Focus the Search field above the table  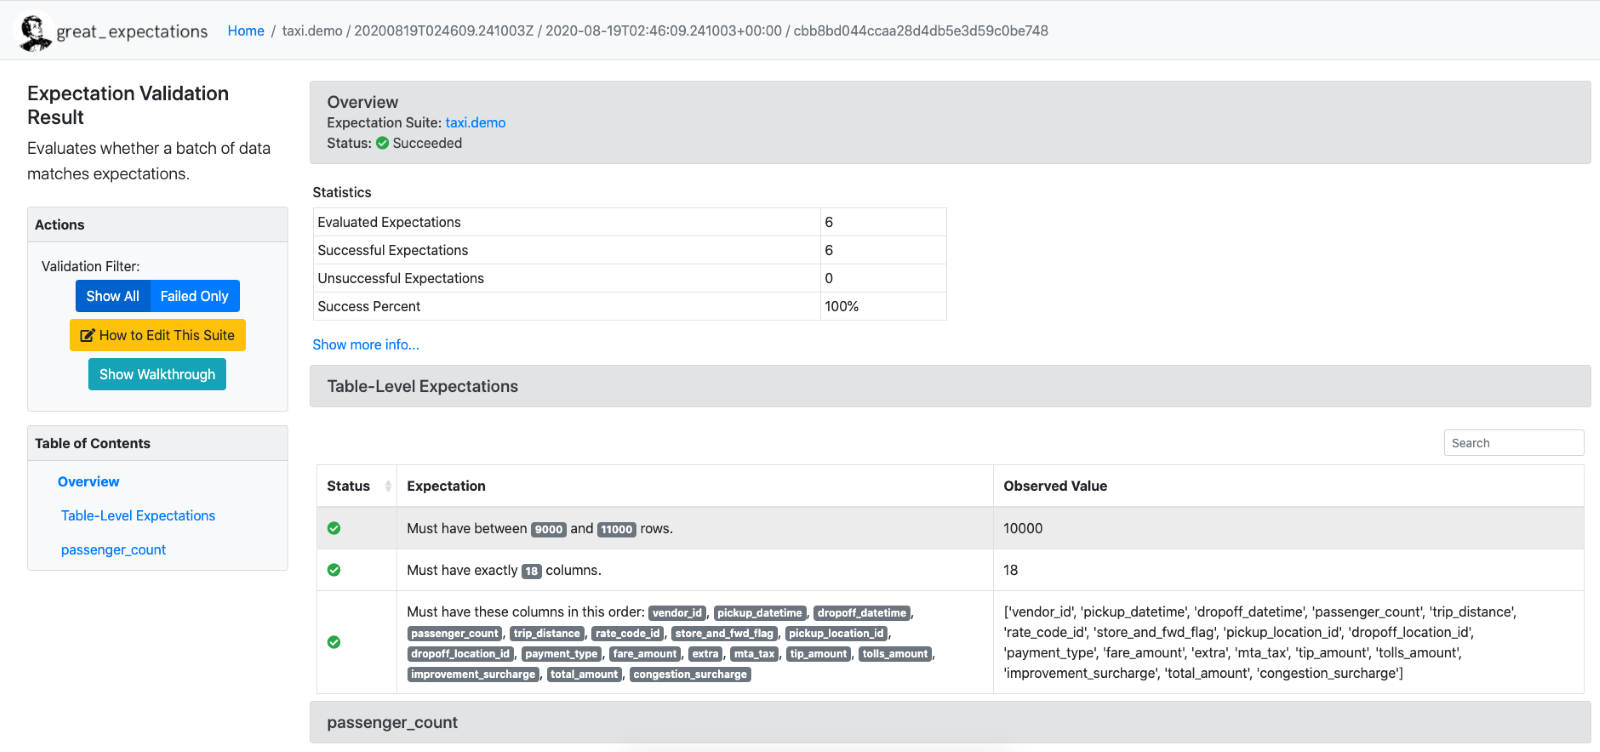[x=1513, y=443]
